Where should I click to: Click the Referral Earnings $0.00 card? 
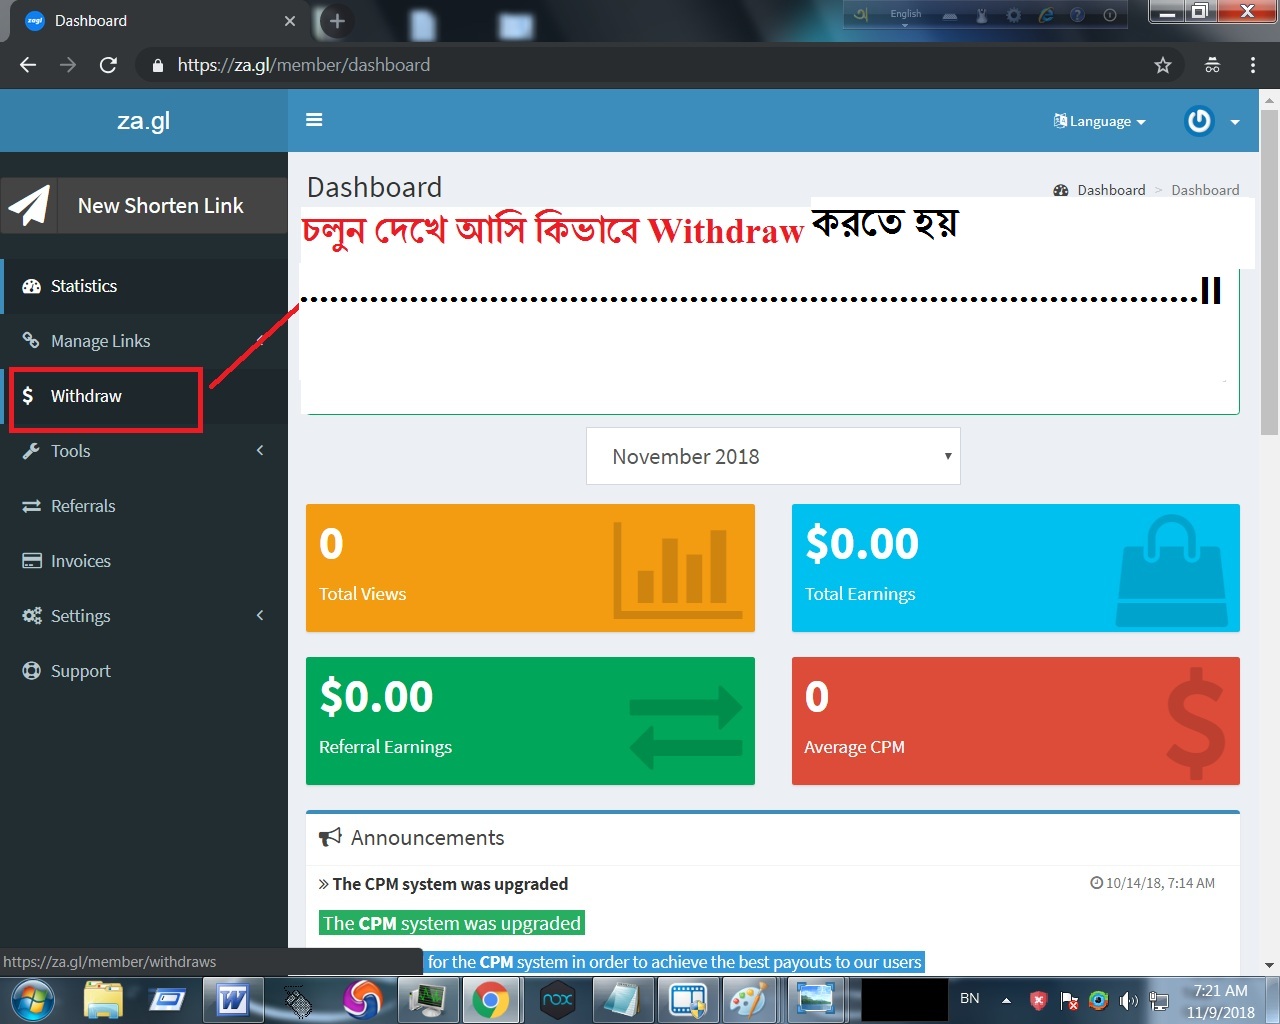(x=530, y=721)
